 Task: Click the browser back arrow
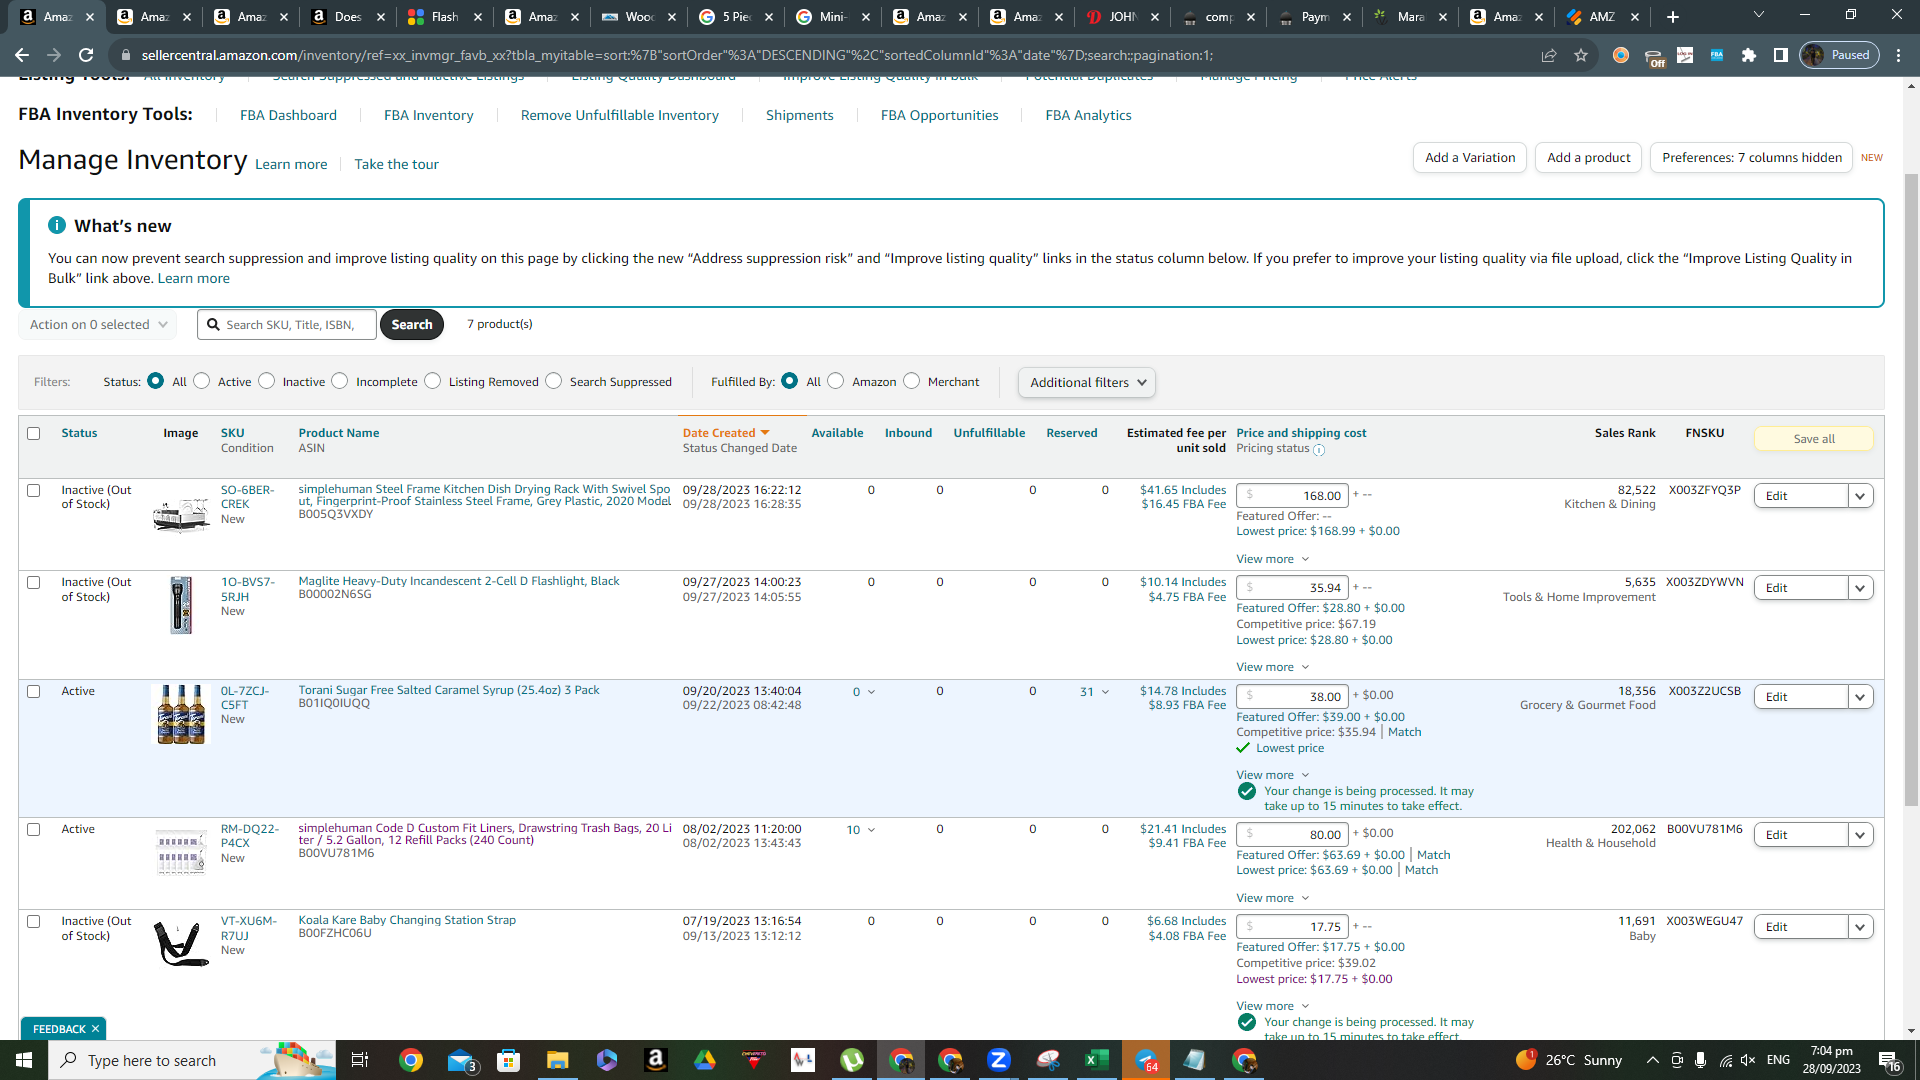[x=22, y=55]
